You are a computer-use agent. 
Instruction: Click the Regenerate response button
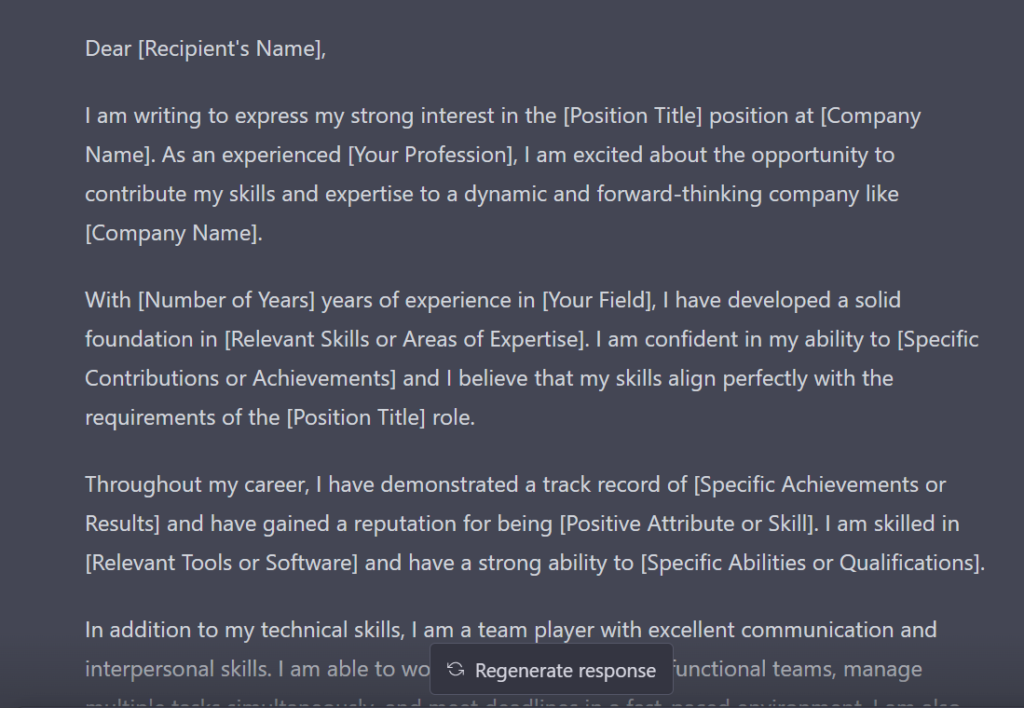pos(551,669)
